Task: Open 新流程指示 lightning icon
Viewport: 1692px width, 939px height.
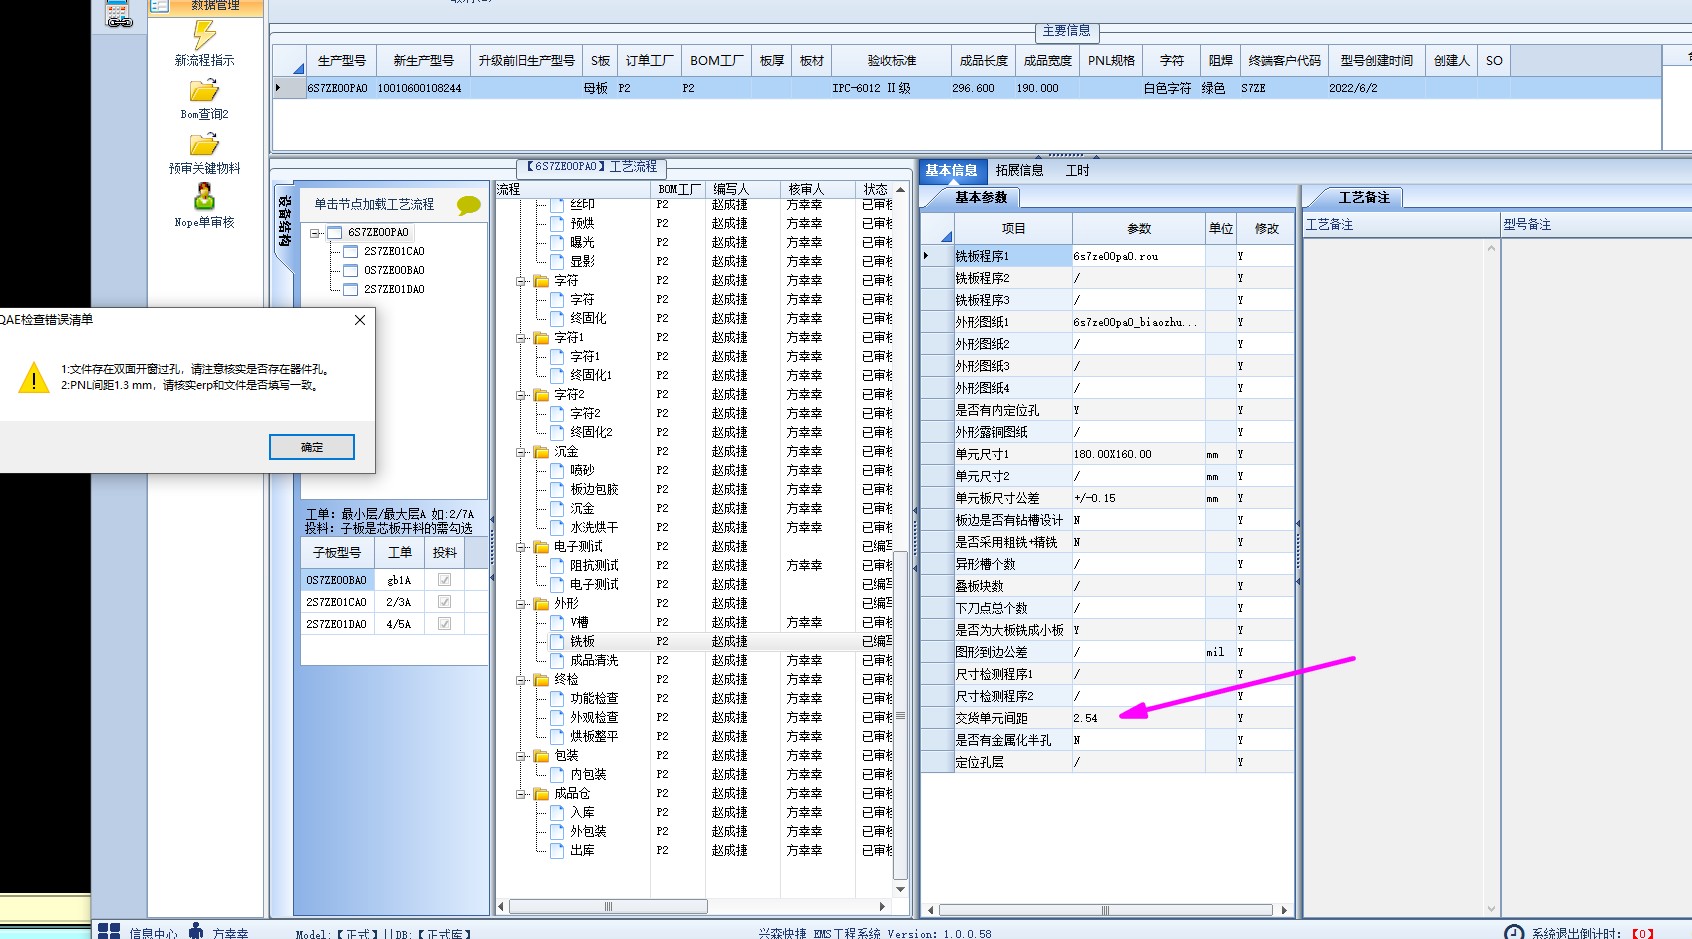Action: [204, 35]
